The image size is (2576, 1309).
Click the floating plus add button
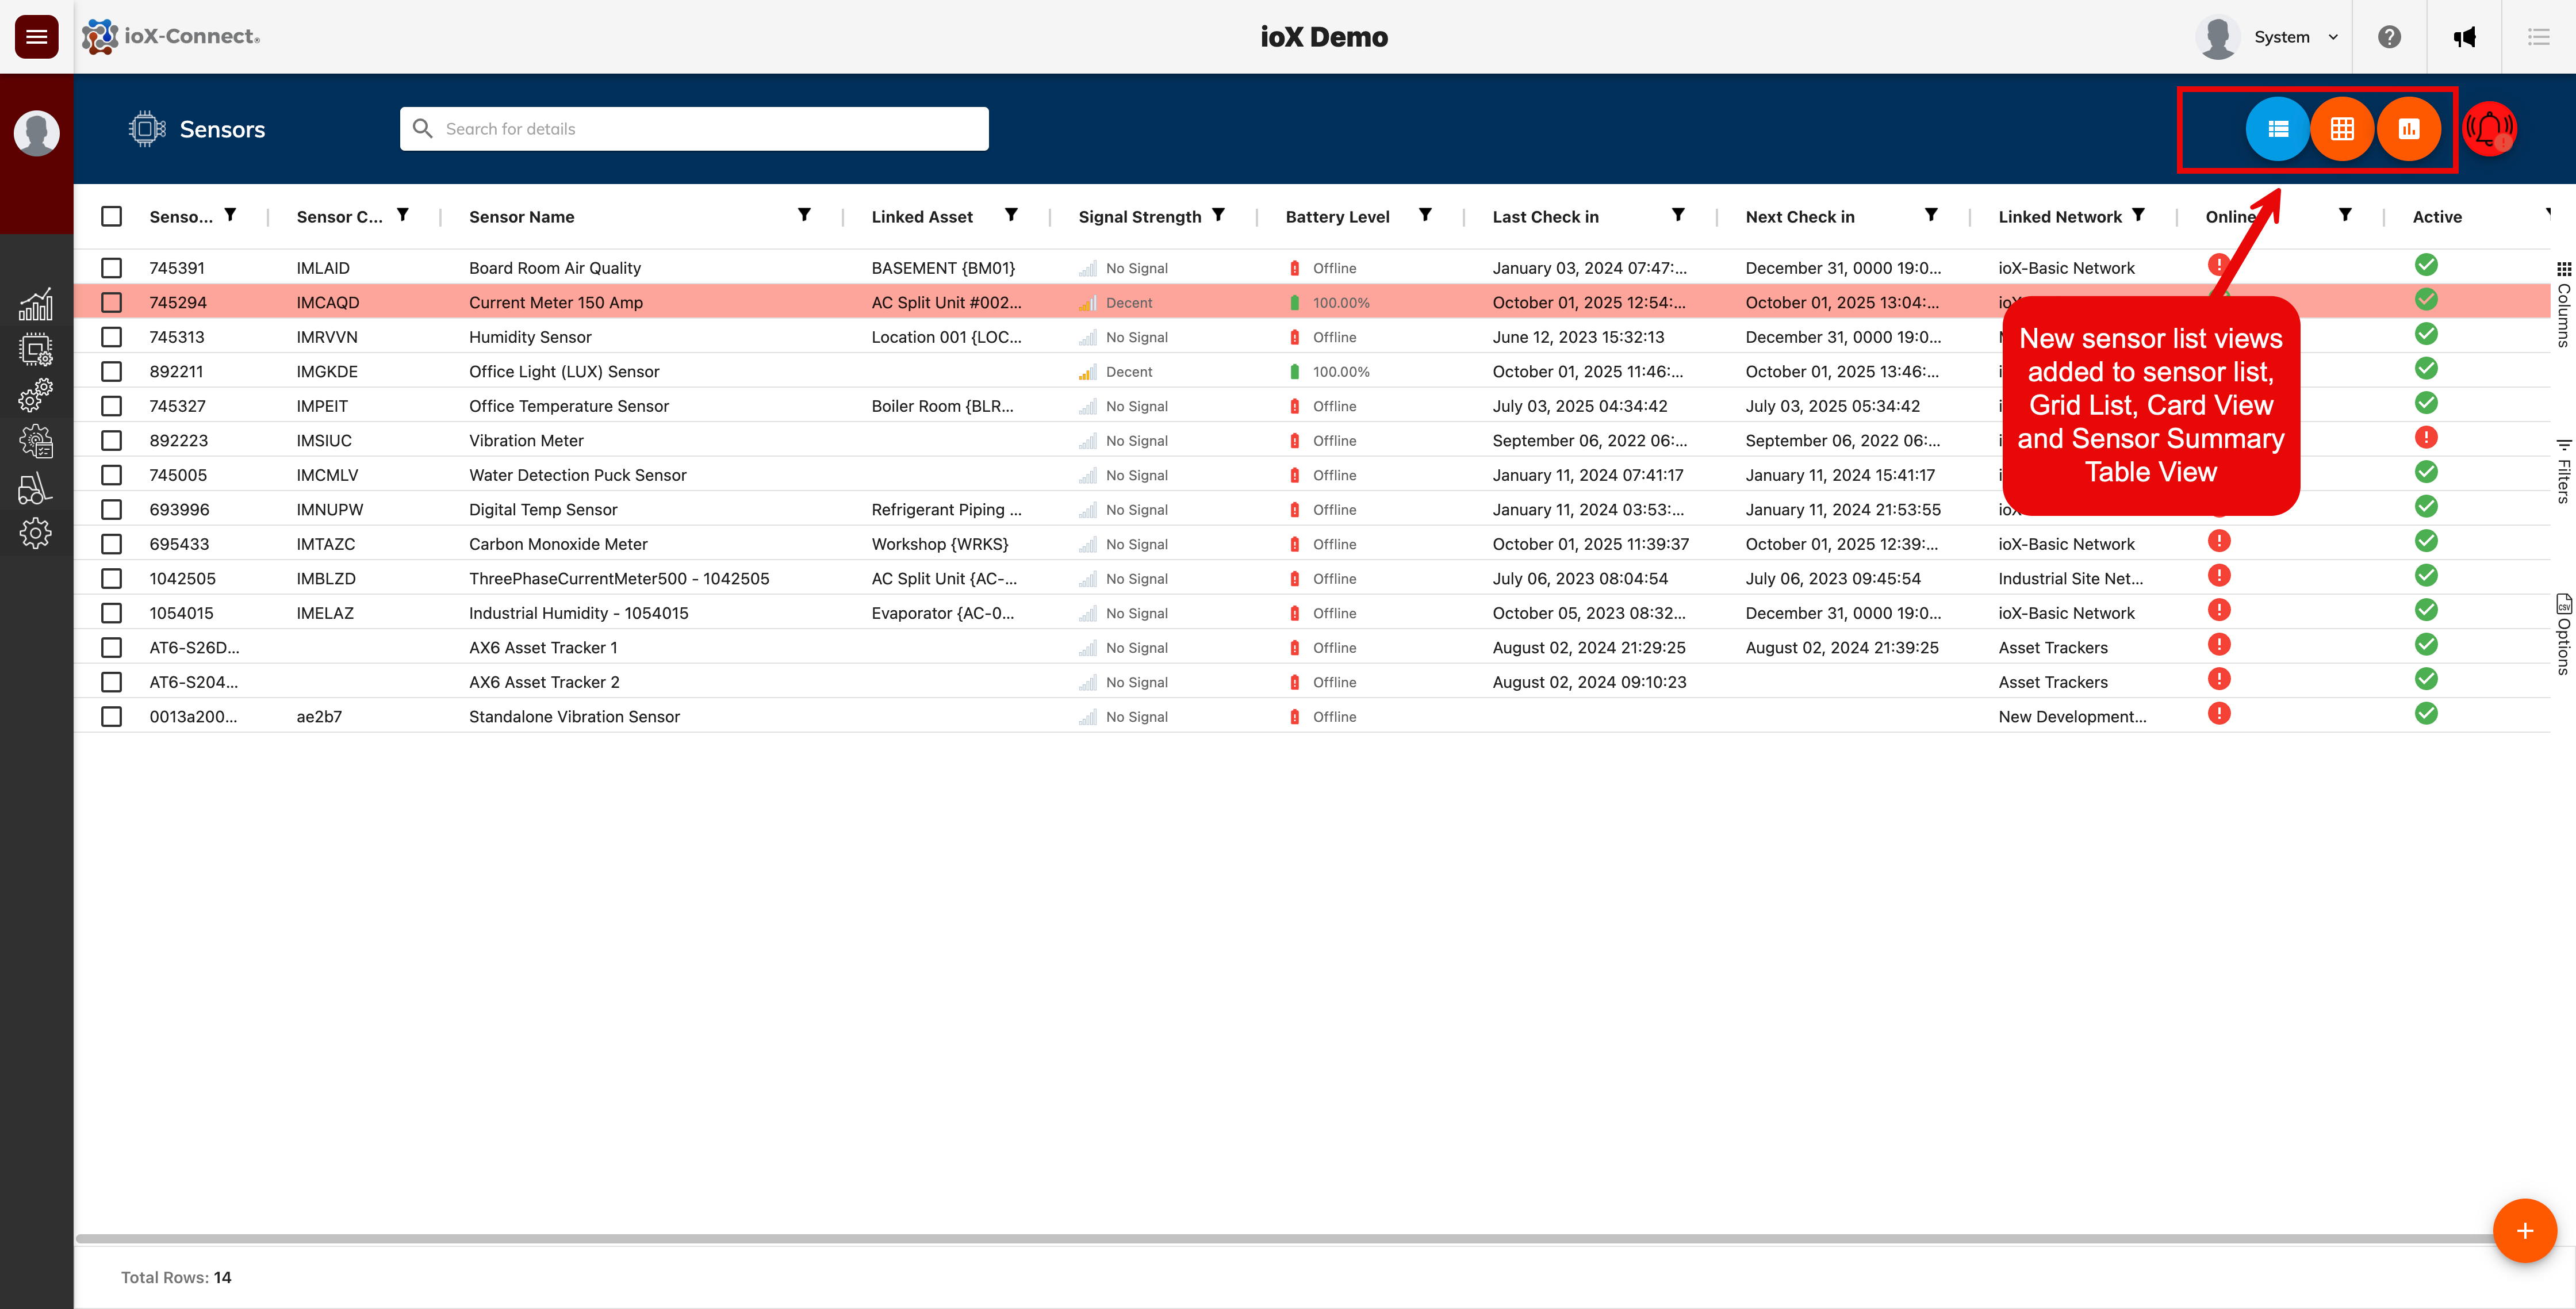point(2525,1230)
